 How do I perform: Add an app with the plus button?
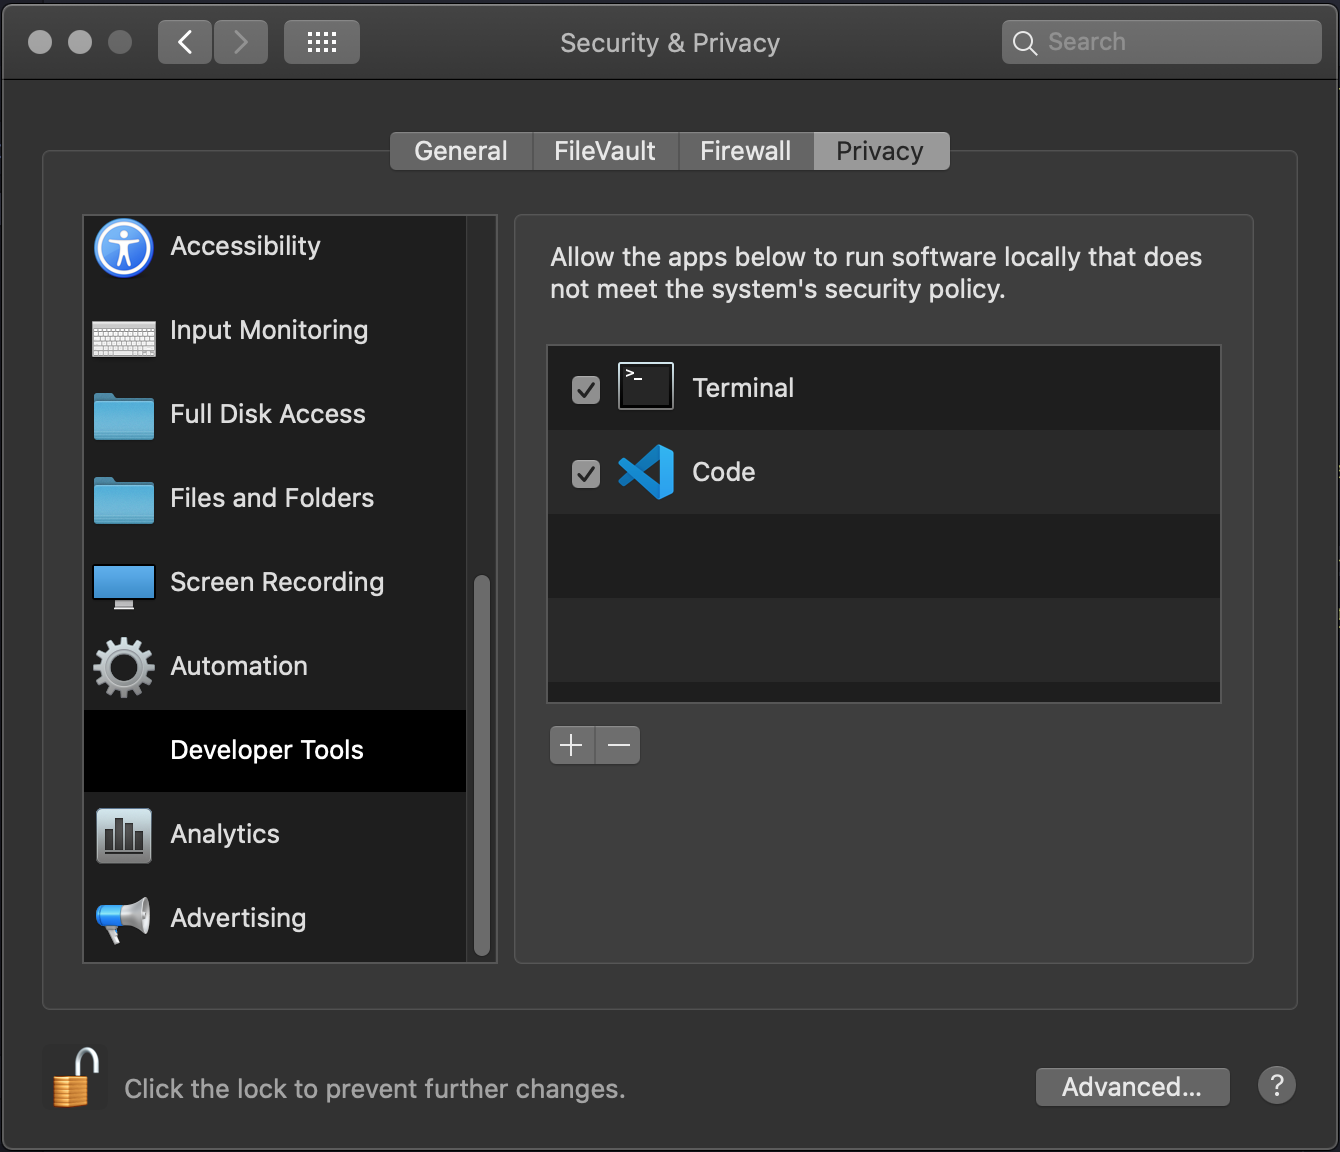[572, 745]
